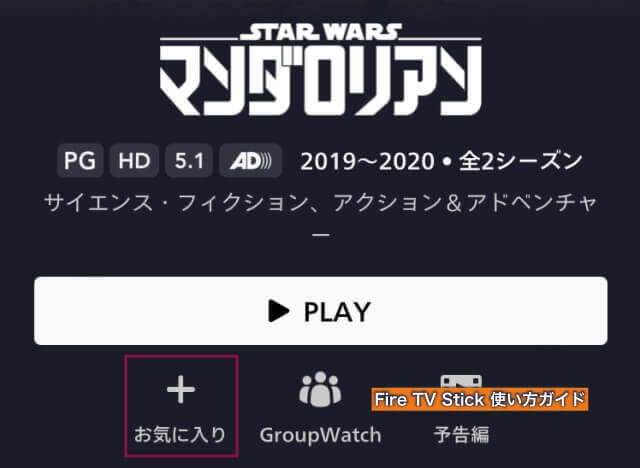
Task: Click the HD quality badge
Action: [134, 161]
